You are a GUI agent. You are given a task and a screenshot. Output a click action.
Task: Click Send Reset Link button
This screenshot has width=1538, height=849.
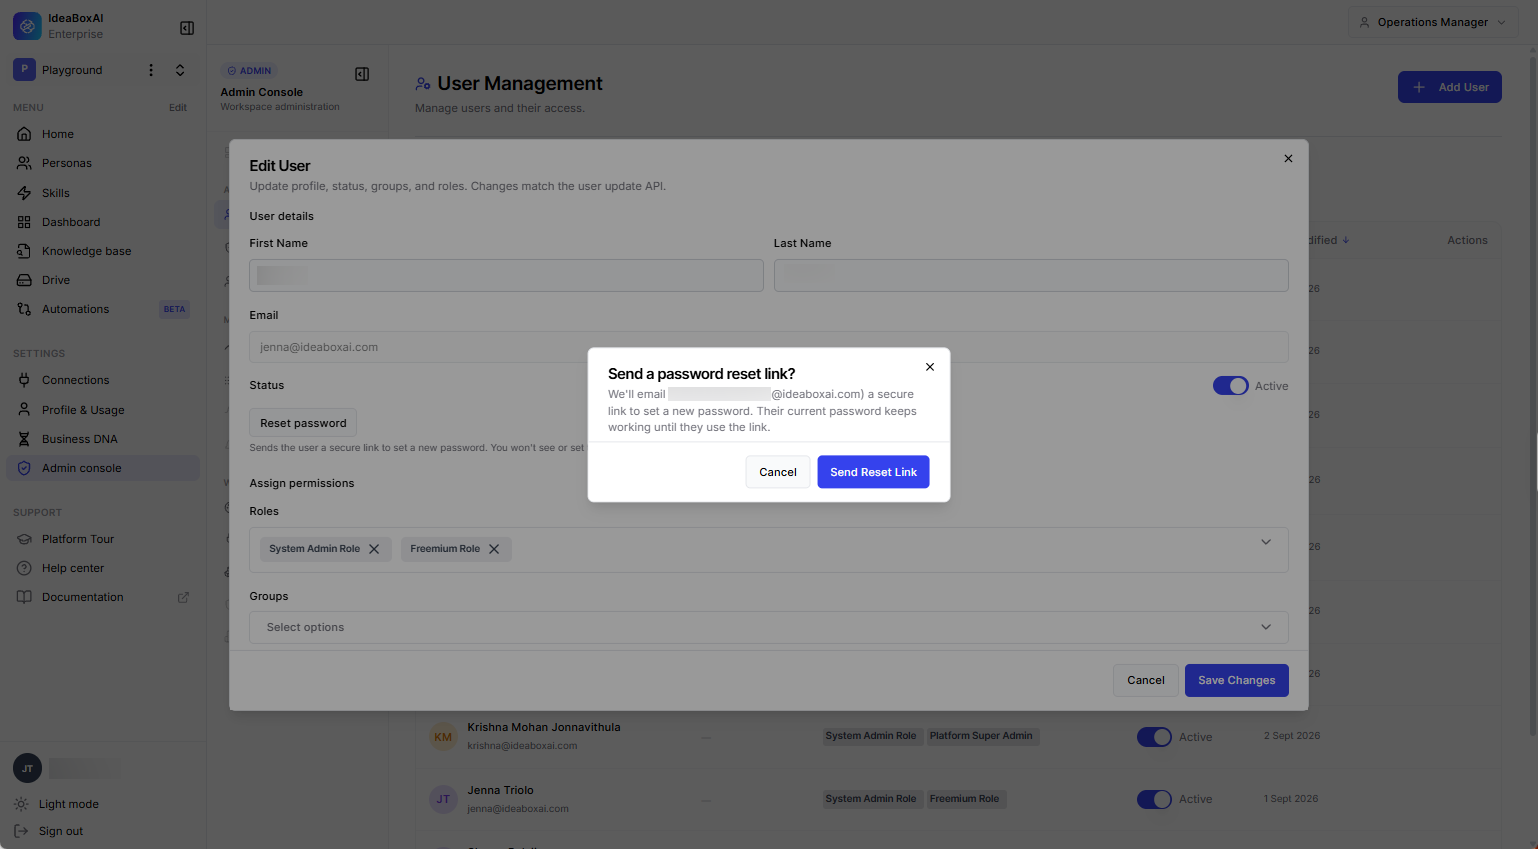[x=873, y=472]
